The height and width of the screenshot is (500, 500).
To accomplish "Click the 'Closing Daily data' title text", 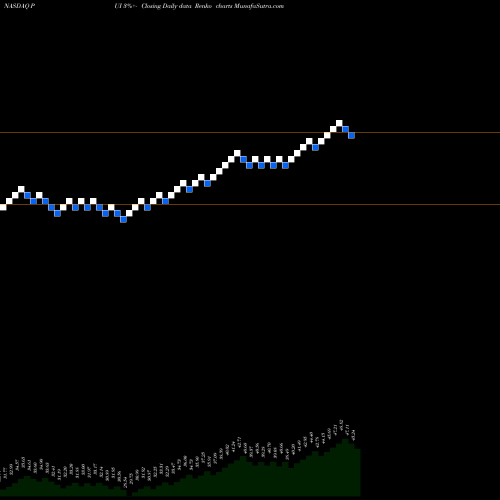I will [x=166, y=6].
